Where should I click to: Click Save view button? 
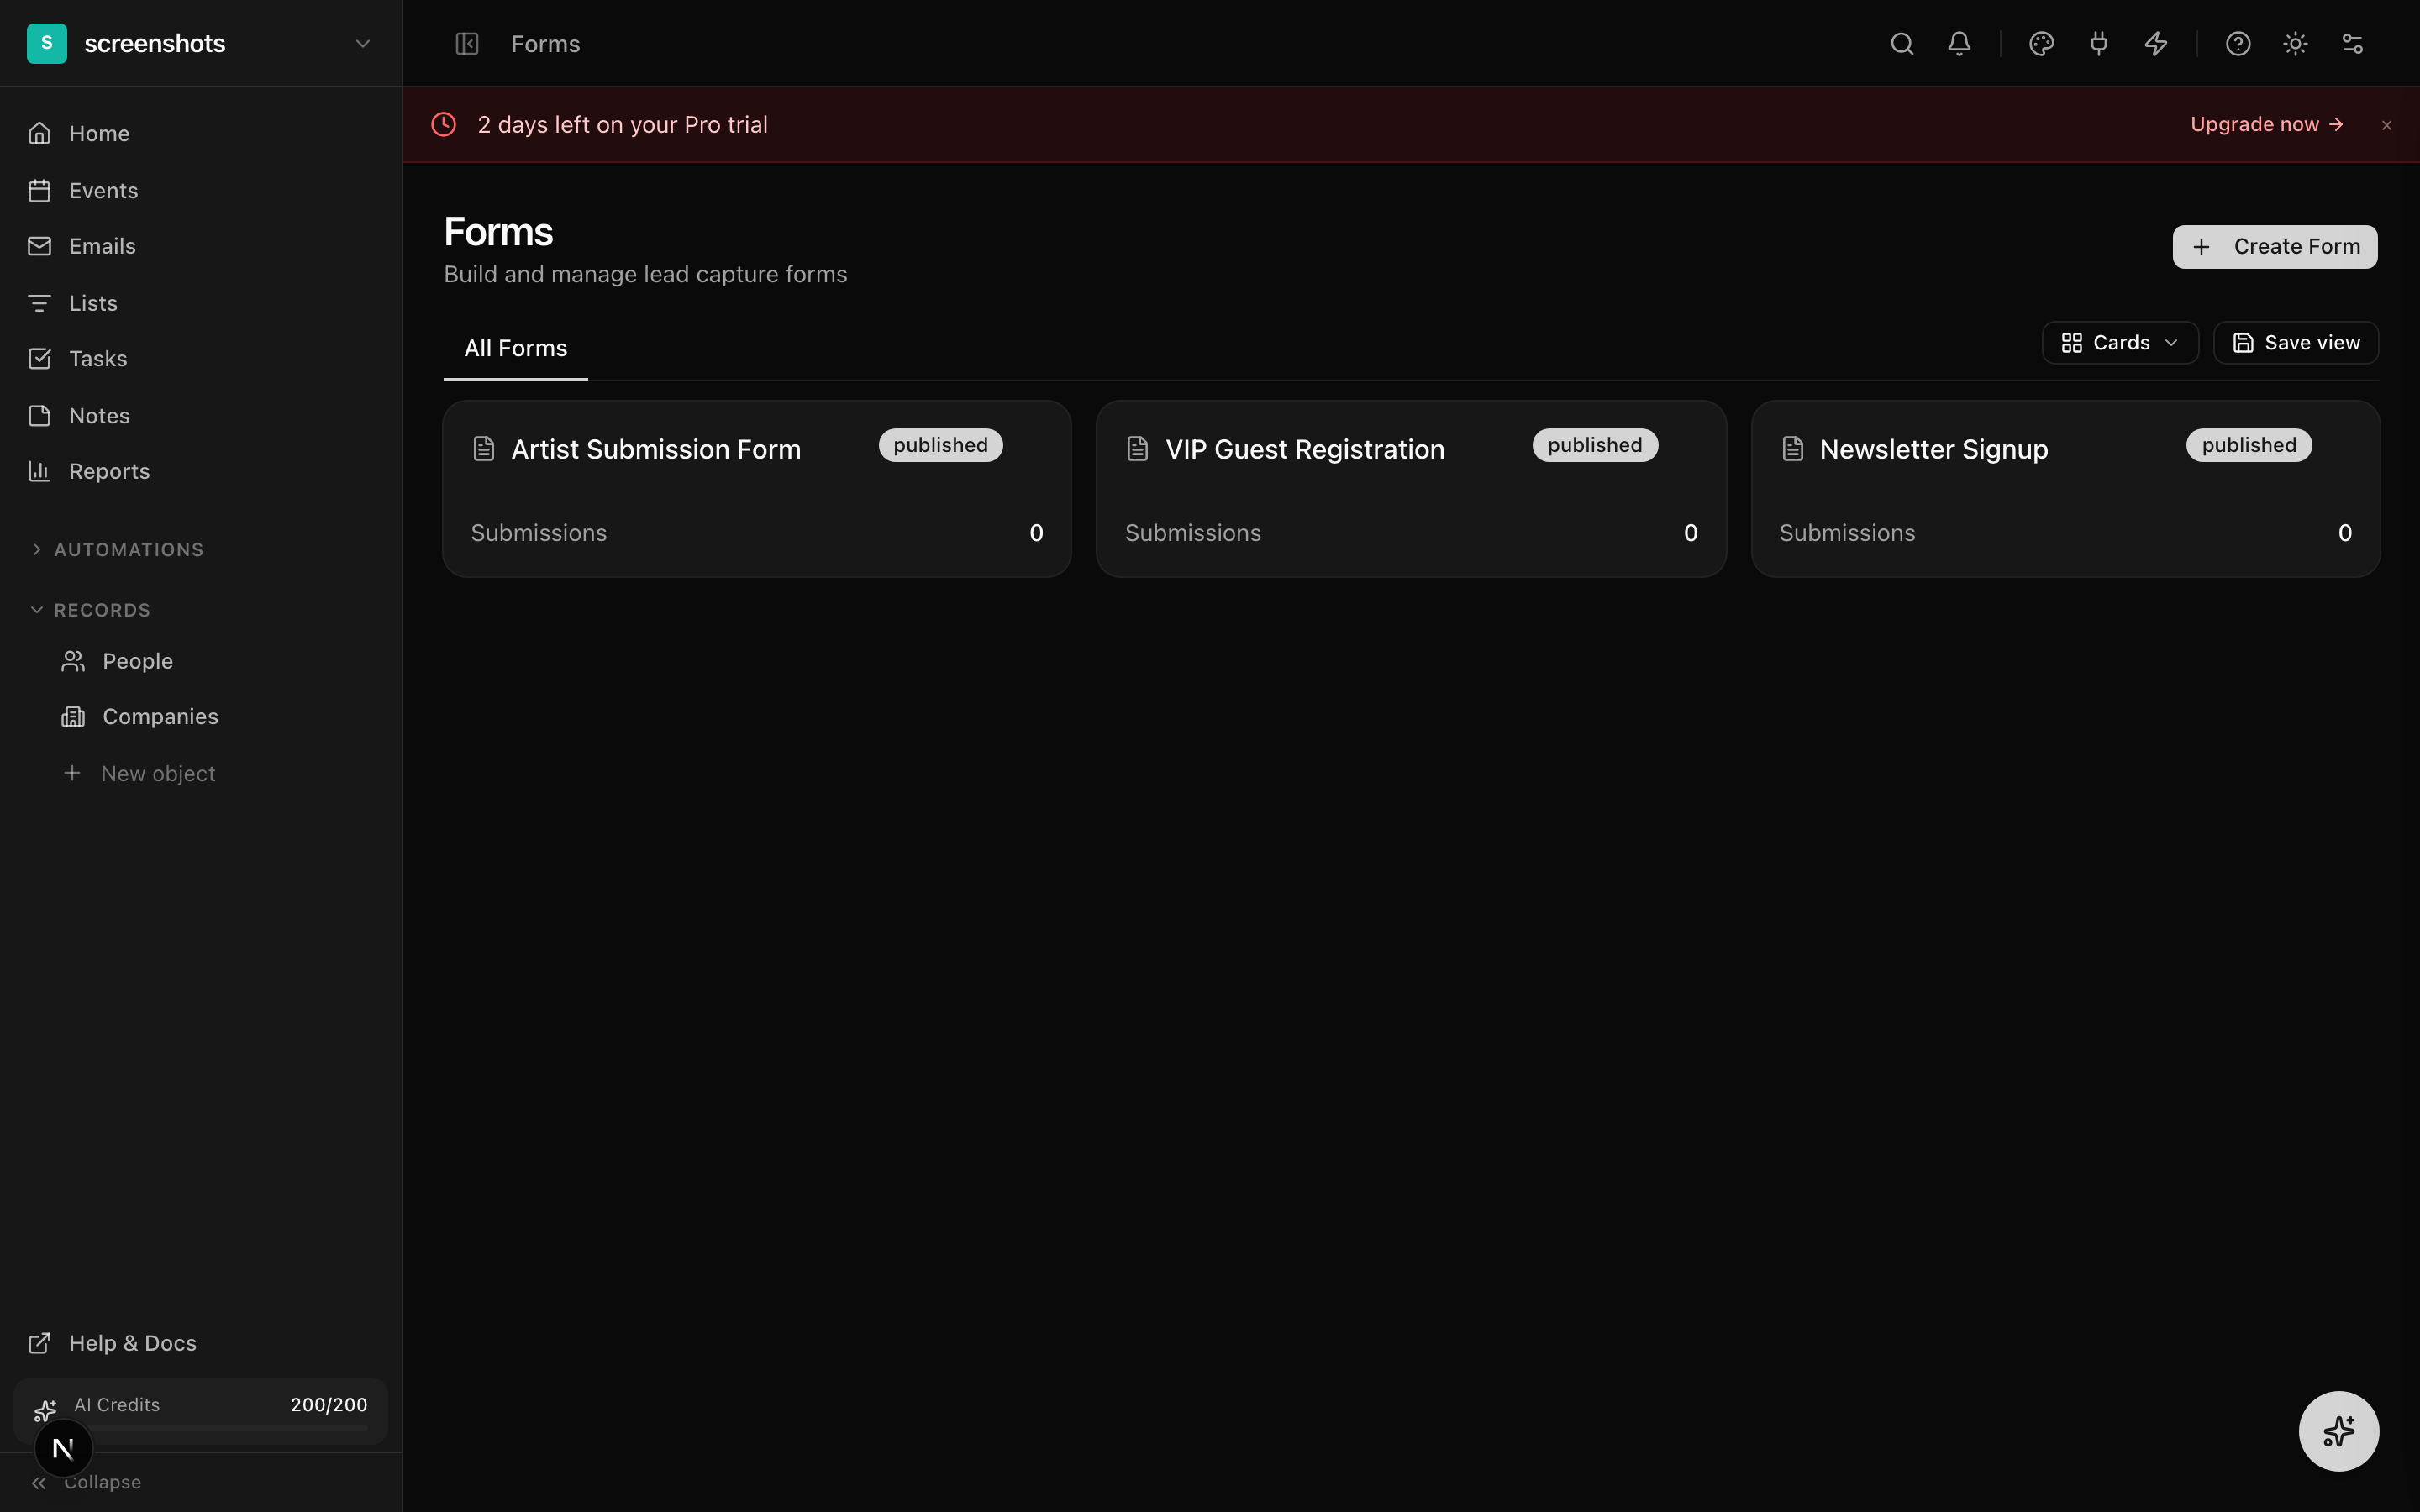coord(2295,343)
